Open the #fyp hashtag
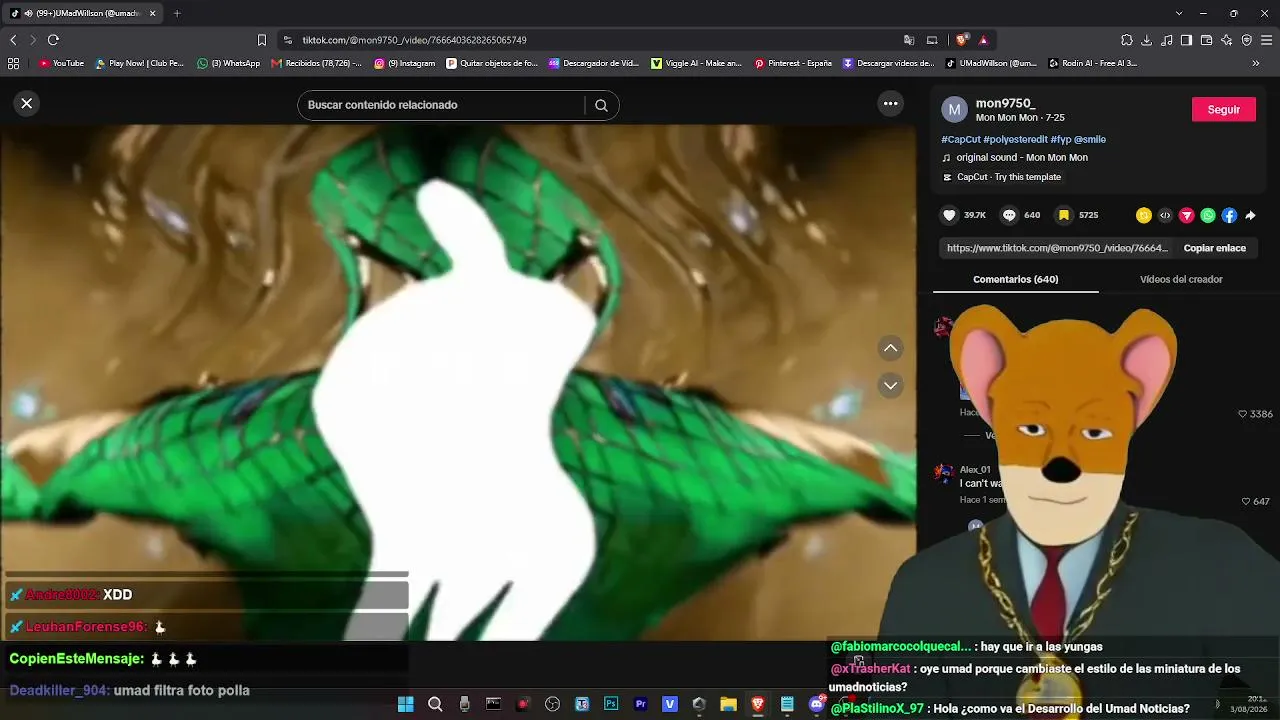 coord(1060,139)
